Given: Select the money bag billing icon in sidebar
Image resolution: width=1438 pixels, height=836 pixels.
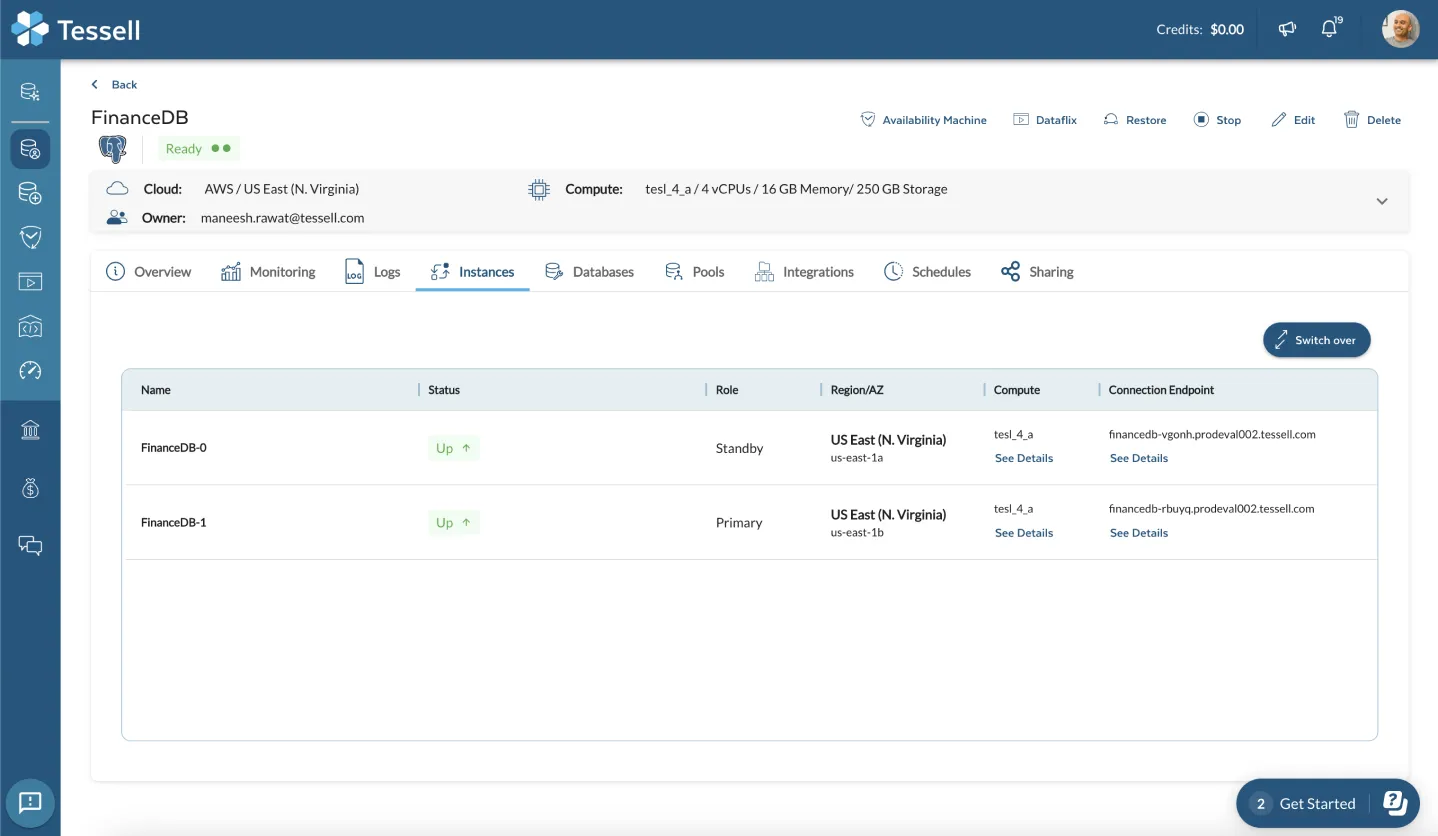Looking at the screenshot, I should tap(30, 487).
